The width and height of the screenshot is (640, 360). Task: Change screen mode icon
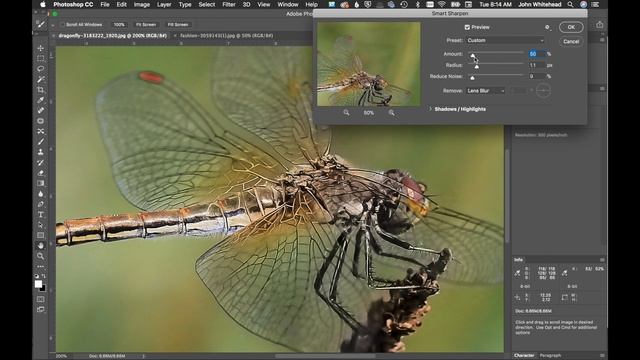[40, 309]
